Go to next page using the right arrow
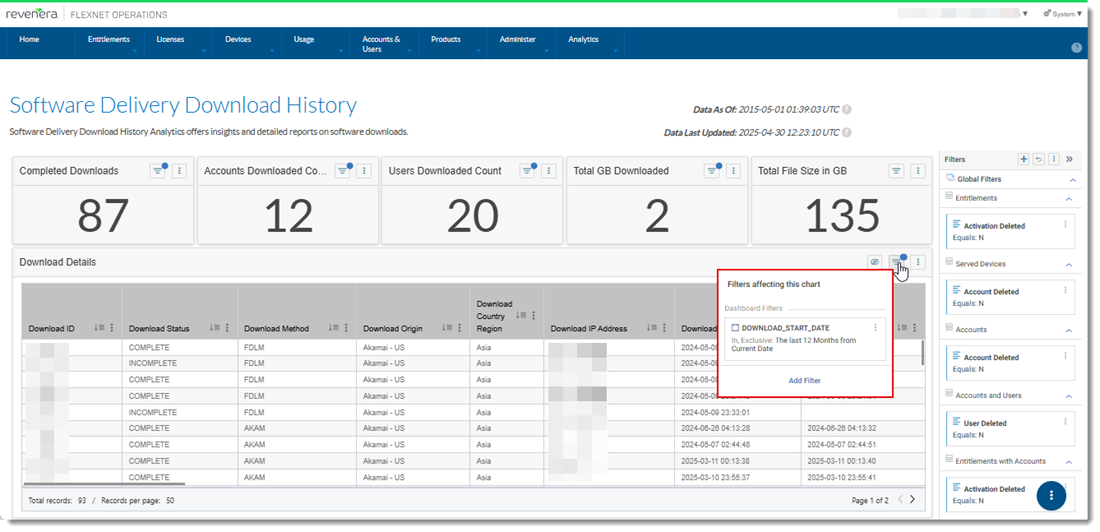The image size is (1100, 532). point(912,499)
